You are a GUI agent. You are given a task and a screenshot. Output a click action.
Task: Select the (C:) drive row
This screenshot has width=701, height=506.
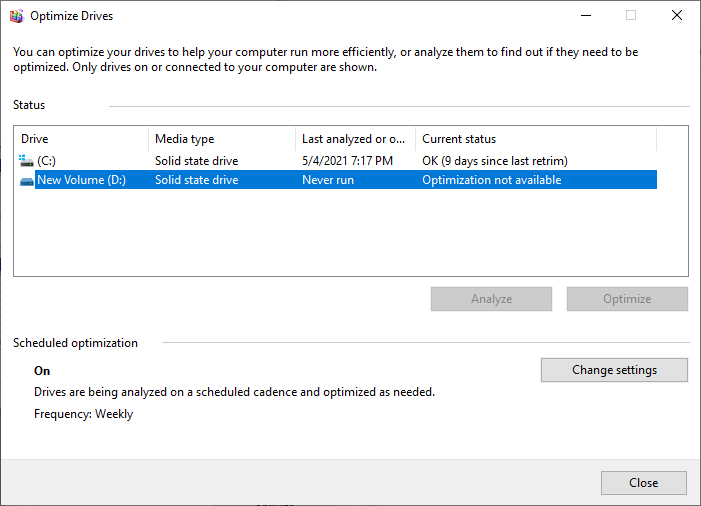47,161
